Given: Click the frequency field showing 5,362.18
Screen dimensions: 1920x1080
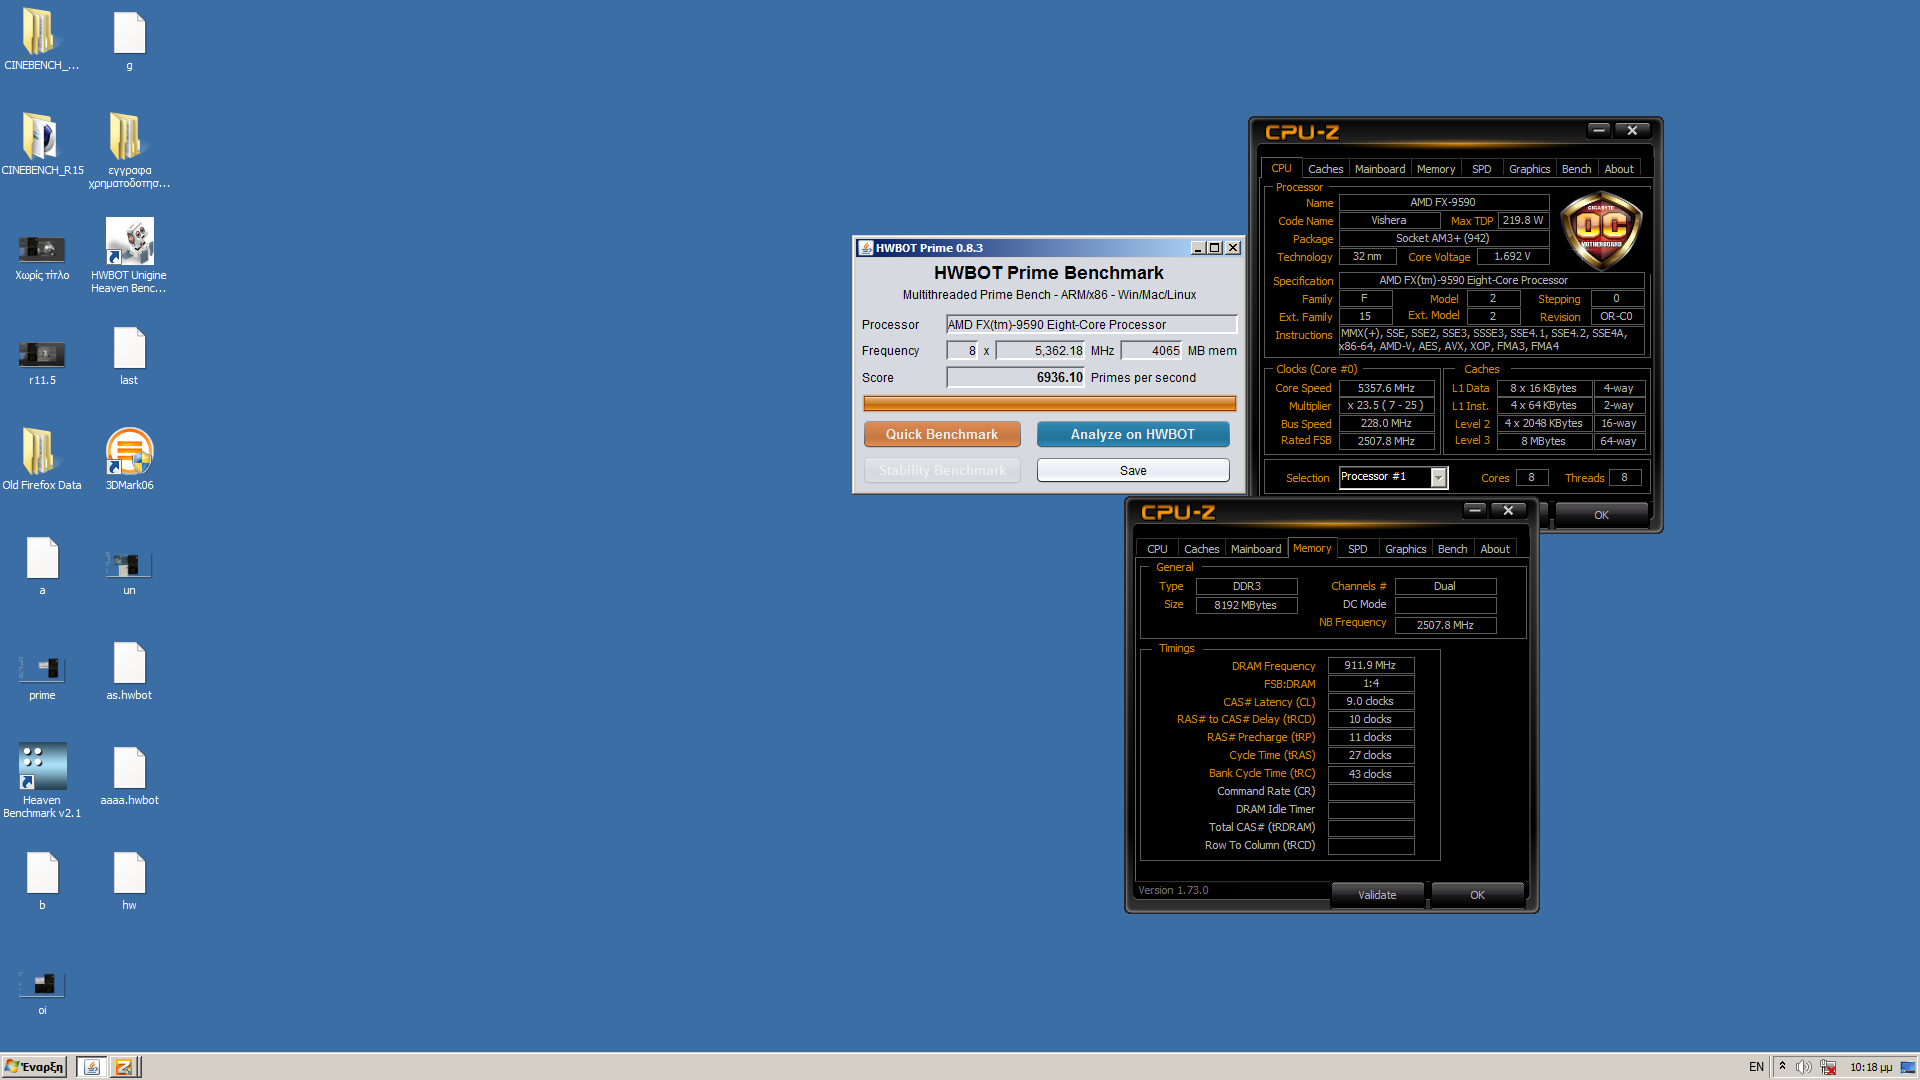Looking at the screenshot, I should 1040,350.
